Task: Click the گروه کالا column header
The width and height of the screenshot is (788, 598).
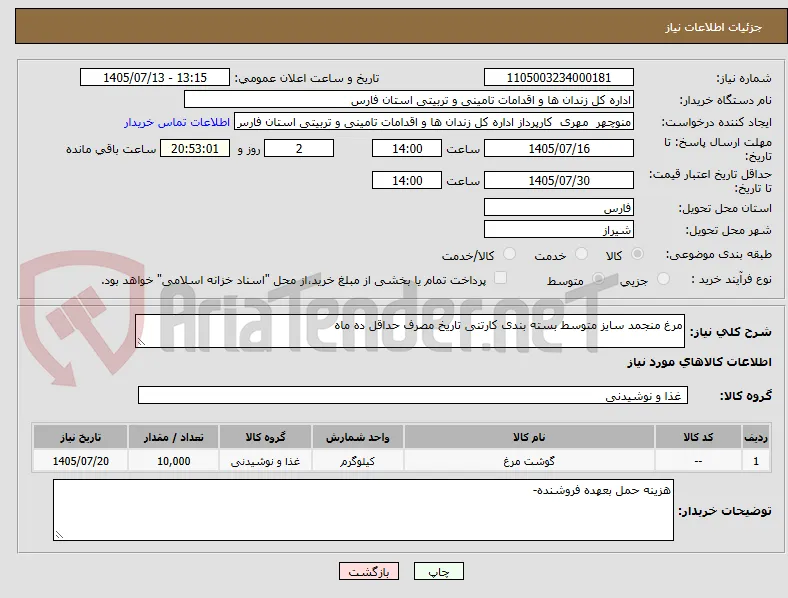Action: point(265,437)
